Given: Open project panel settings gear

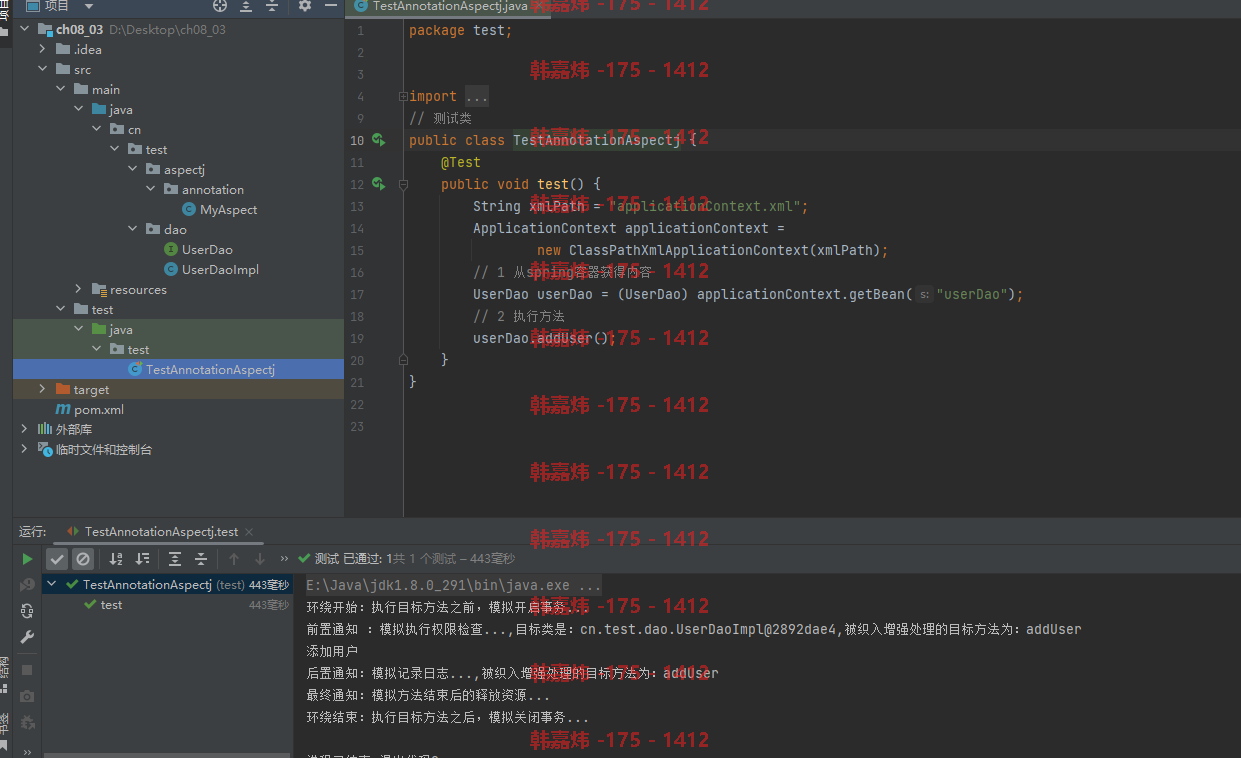Looking at the screenshot, I should (305, 5).
